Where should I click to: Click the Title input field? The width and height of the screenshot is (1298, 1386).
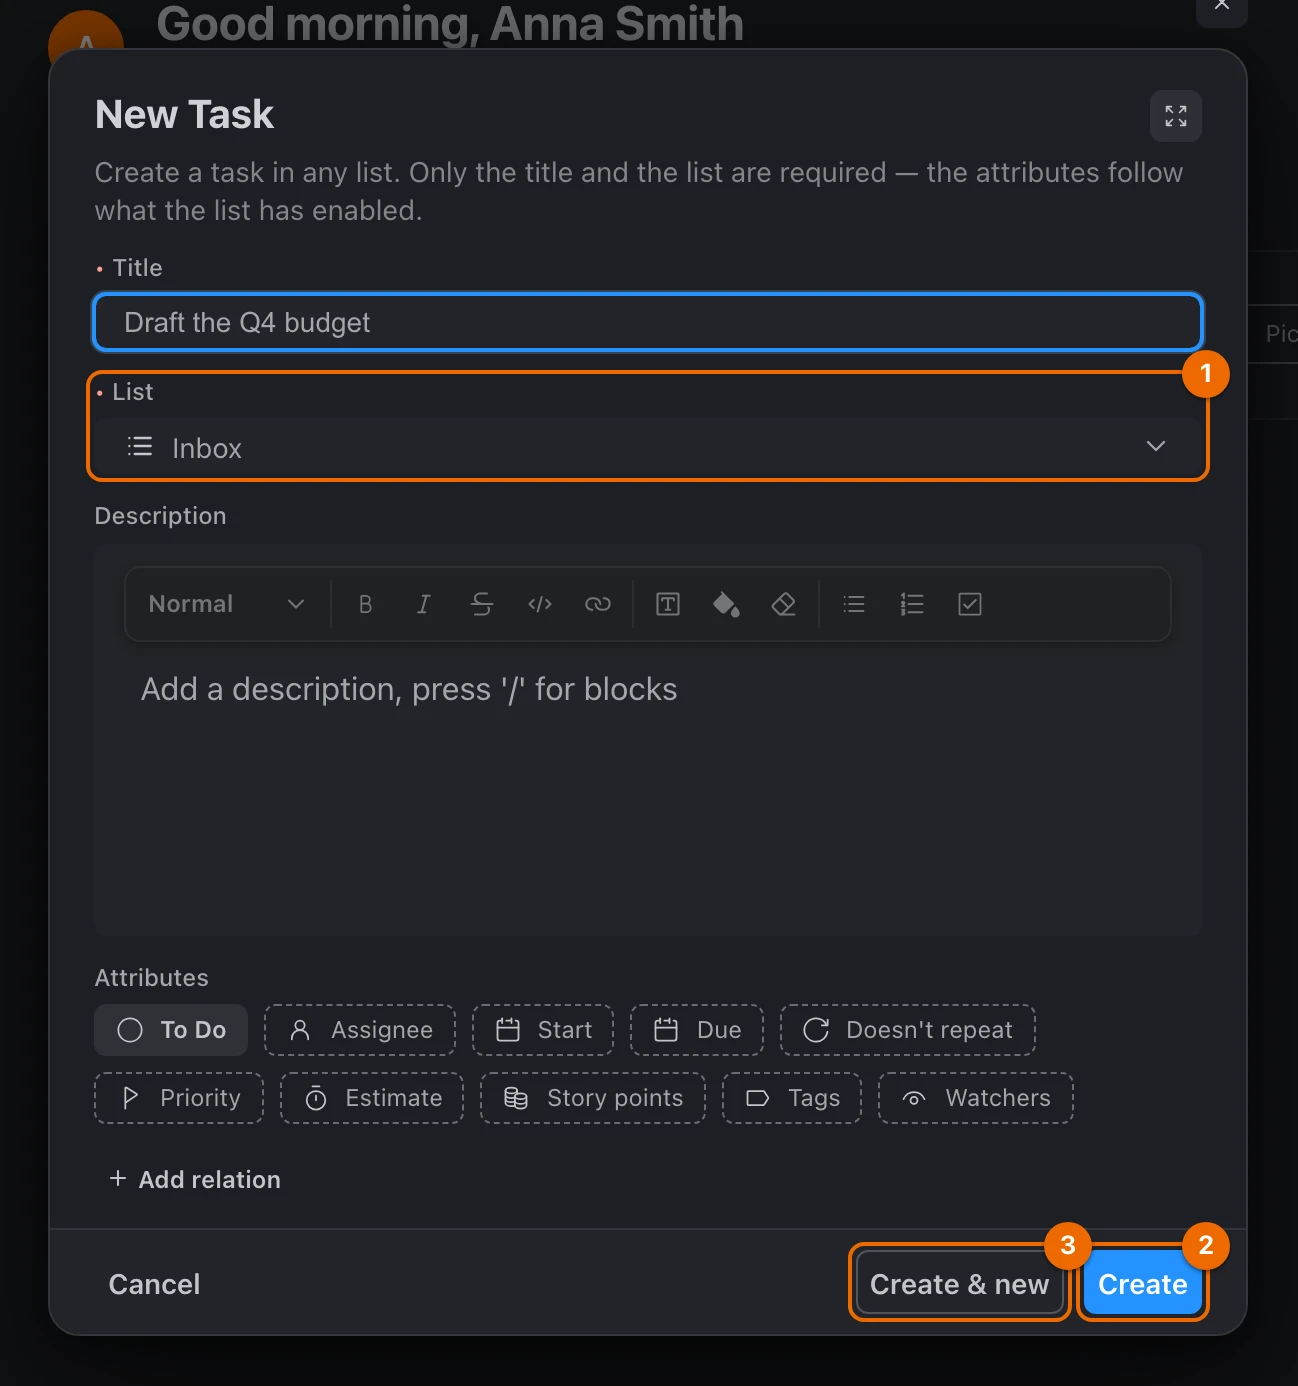648,322
